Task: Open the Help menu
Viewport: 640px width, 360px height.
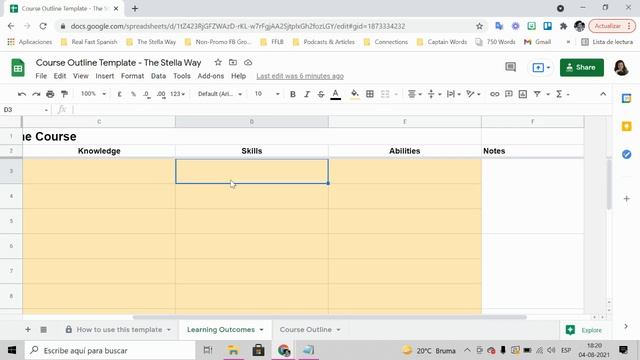Action: coord(238,76)
